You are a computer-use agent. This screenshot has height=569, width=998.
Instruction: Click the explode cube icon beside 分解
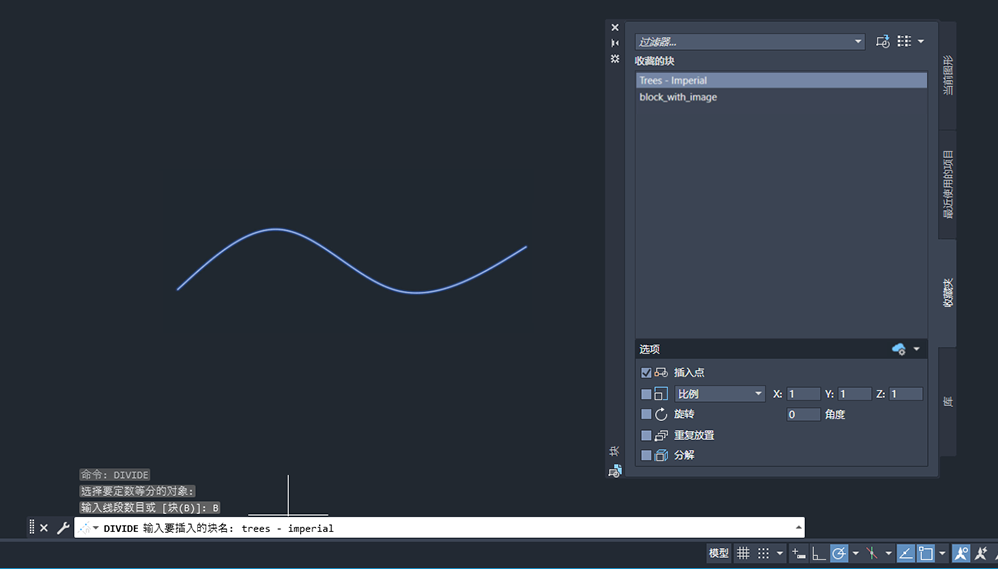[x=661, y=455]
